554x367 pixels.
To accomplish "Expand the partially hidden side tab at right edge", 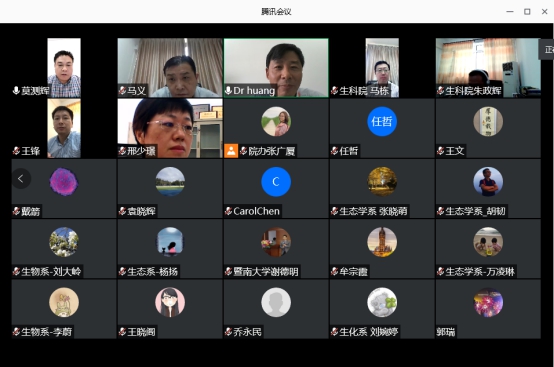I will [x=547, y=49].
